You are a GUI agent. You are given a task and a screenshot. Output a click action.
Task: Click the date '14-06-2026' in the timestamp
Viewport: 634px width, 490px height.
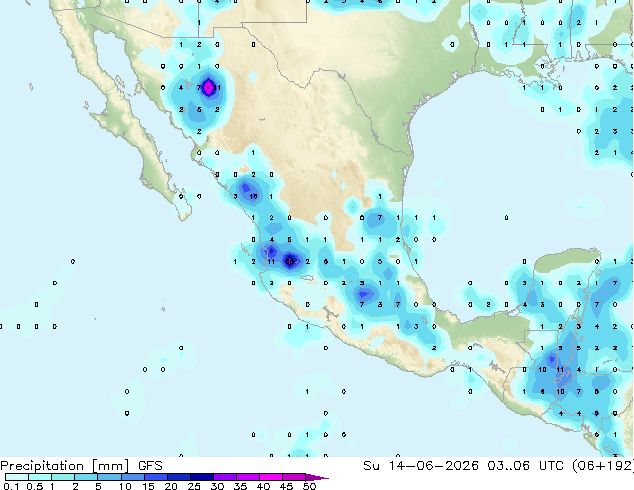[x=433, y=466]
